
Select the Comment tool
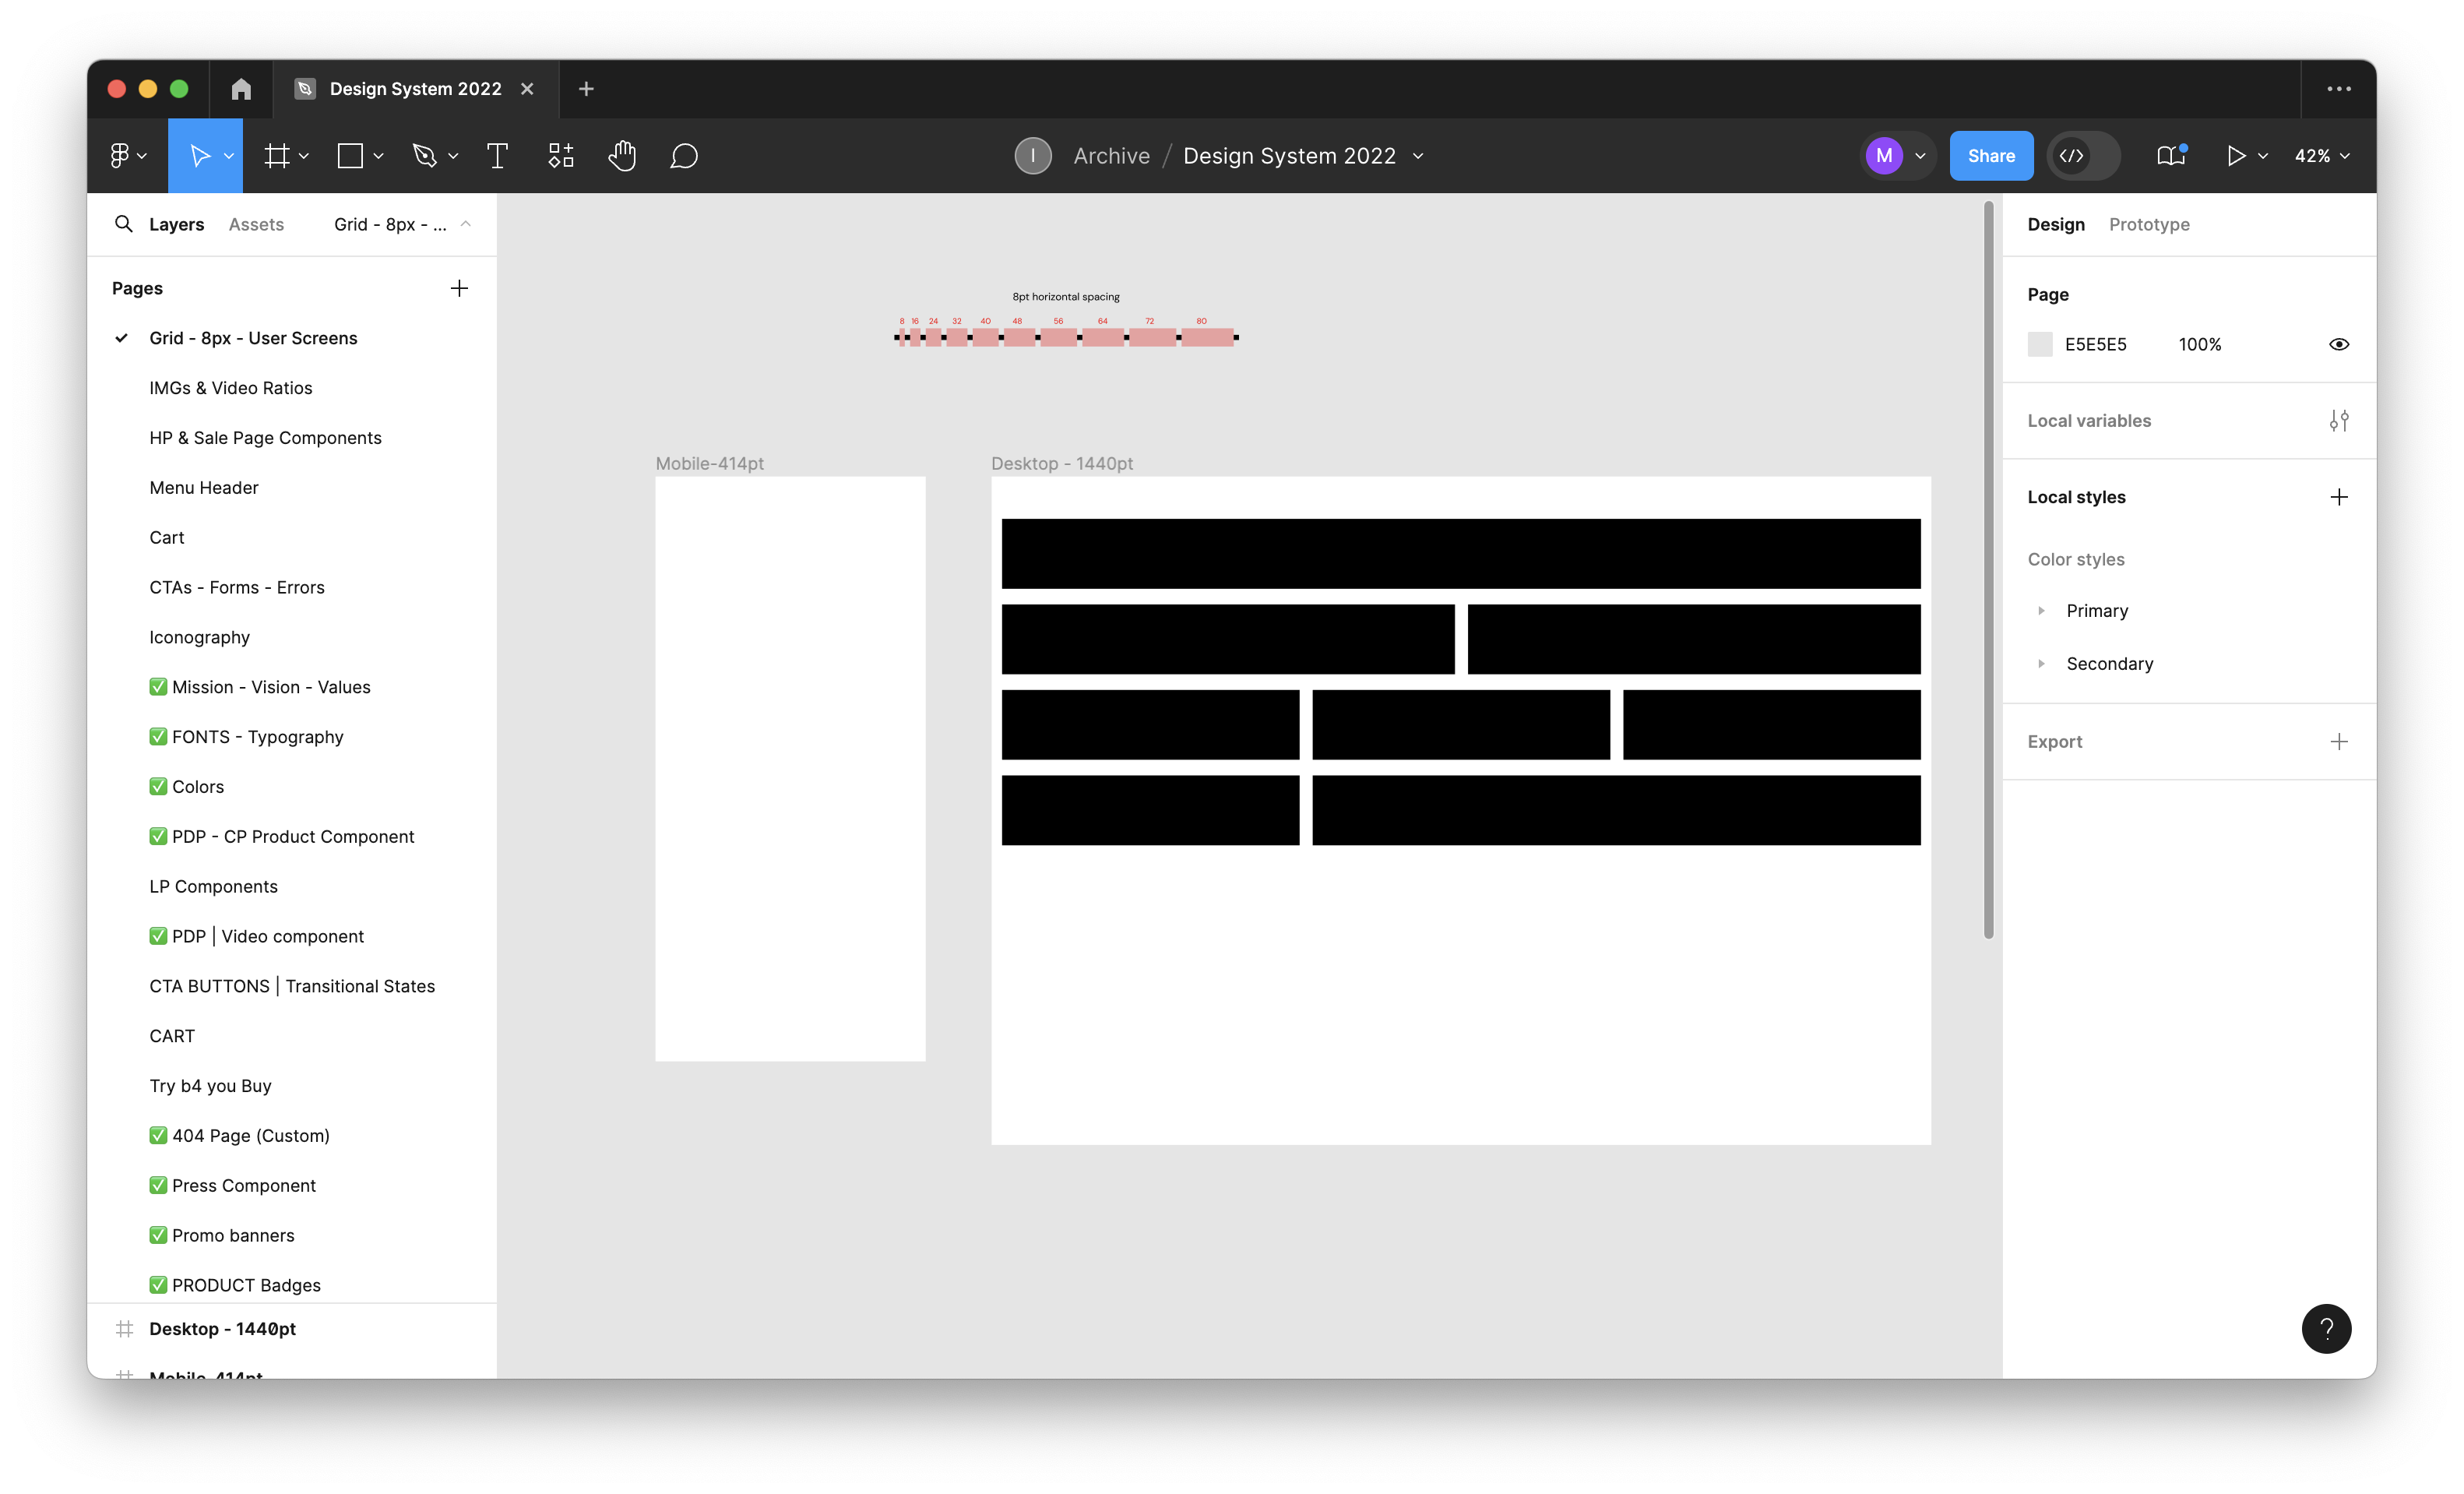(684, 155)
